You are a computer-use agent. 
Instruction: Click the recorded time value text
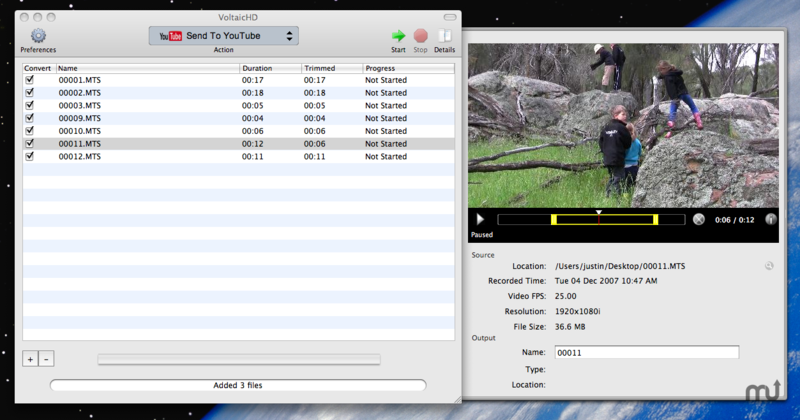pos(606,281)
